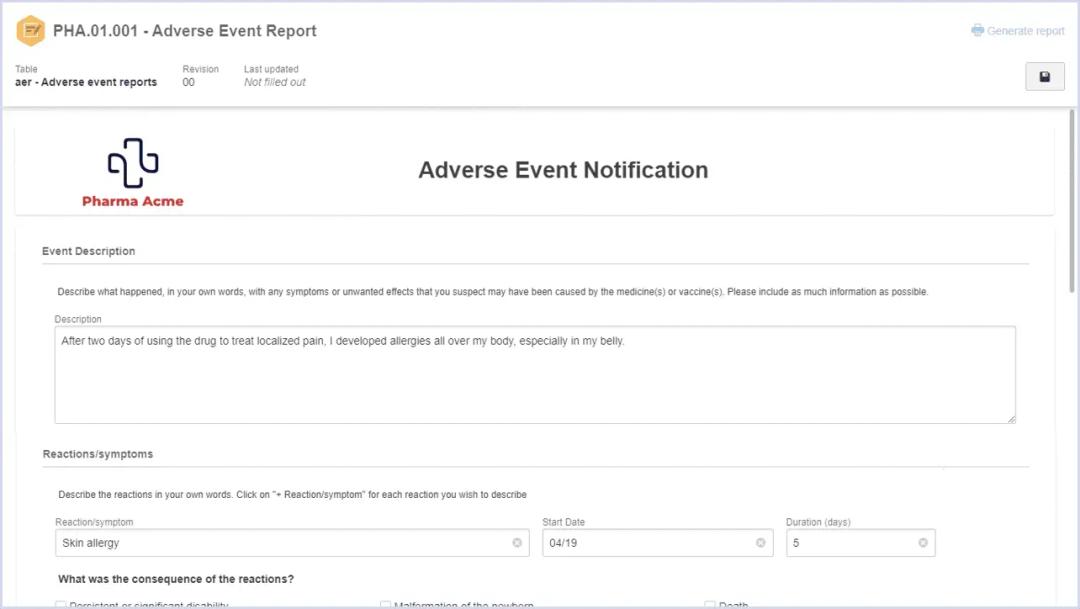1080x609 pixels.
Task: Click the aer - Adverse event reports table name
Action: coord(86,82)
